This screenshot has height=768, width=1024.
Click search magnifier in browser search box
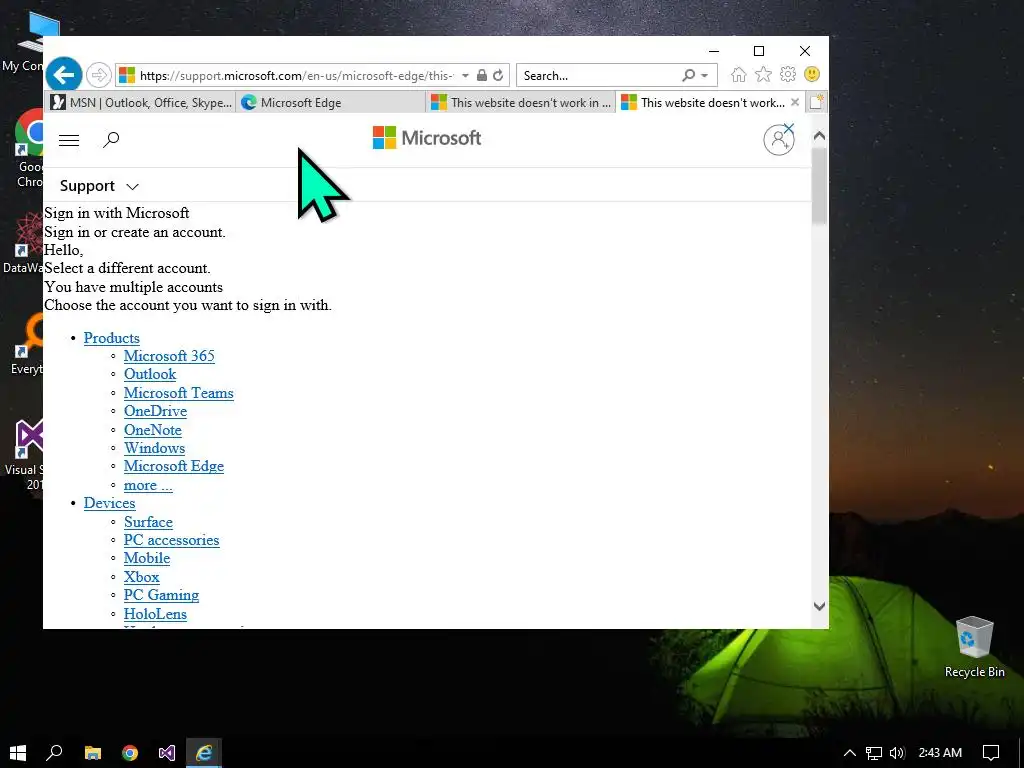click(689, 75)
